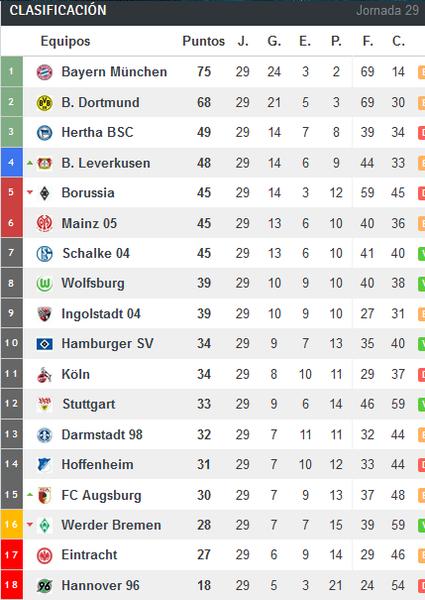The width and height of the screenshot is (425, 600).
Task: Open the Ingolstadt 04 team link
Action: coord(101,314)
